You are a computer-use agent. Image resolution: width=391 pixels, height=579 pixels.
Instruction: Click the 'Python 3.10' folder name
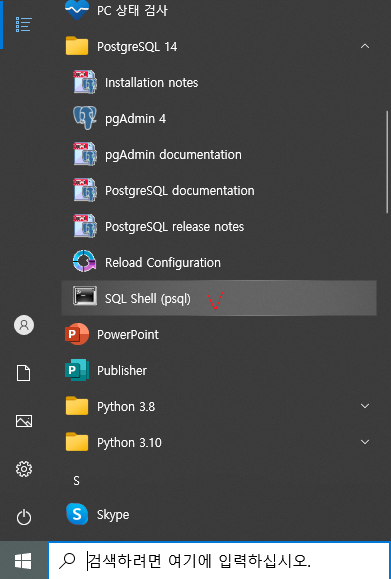tap(129, 443)
